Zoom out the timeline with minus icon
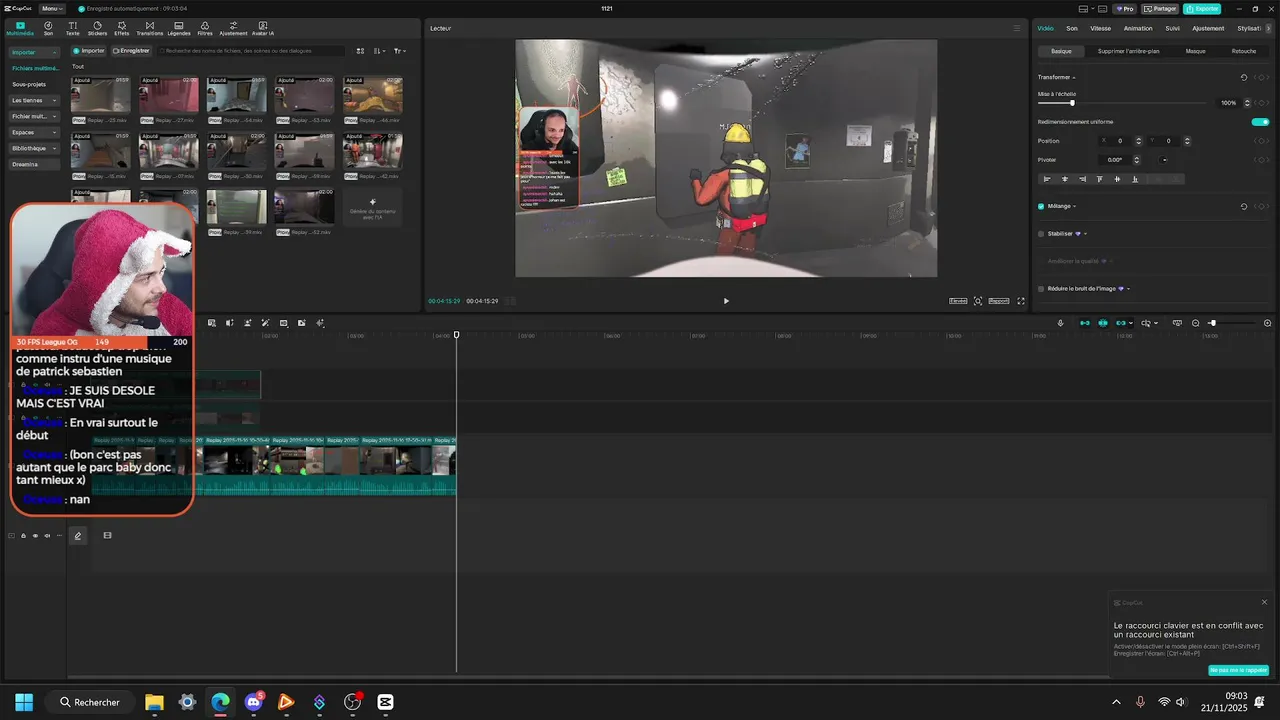The image size is (1280, 720). [x=1195, y=323]
